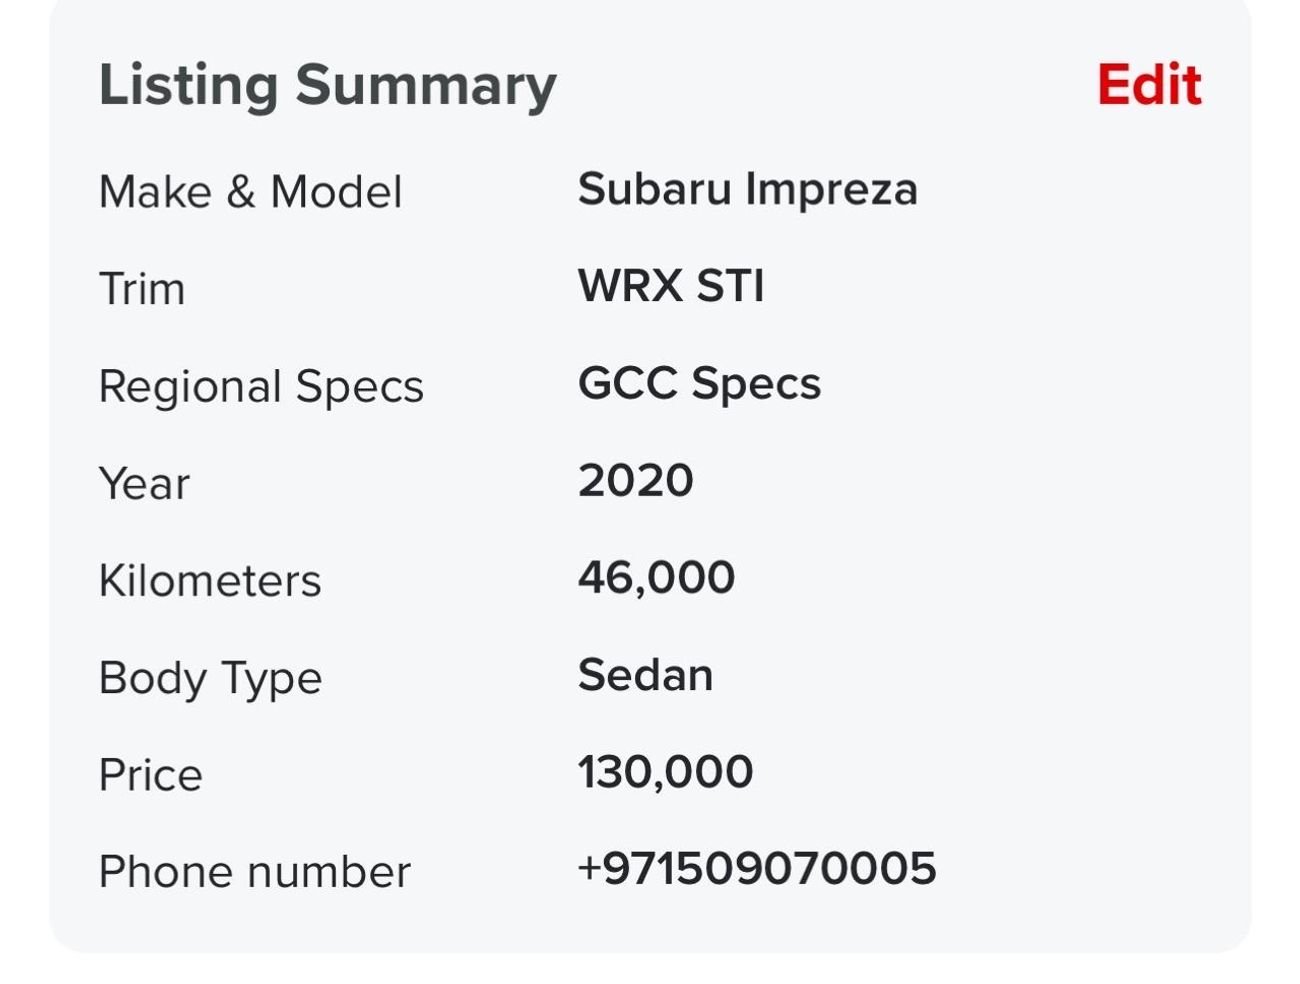Tap the Trim field label
Viewport: 1300px width, 984px height.
point(142,289)
